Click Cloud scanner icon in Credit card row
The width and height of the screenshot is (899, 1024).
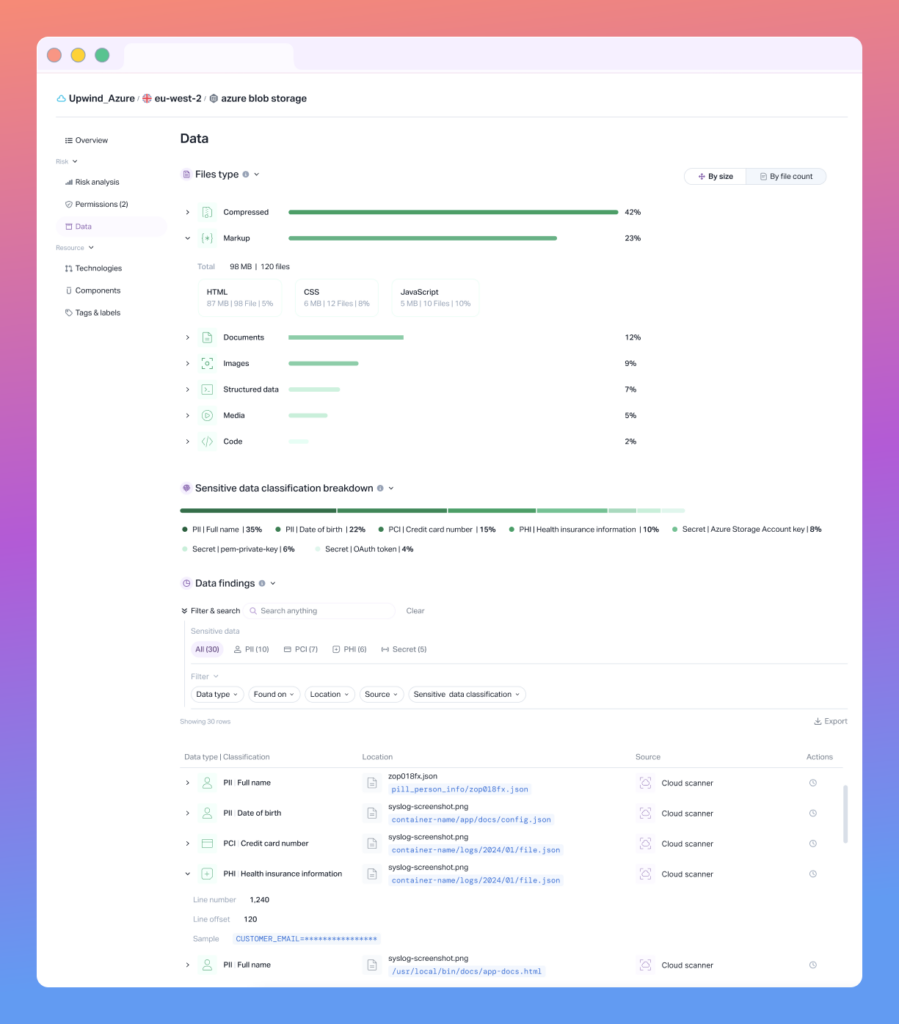[x=645, y=843]
